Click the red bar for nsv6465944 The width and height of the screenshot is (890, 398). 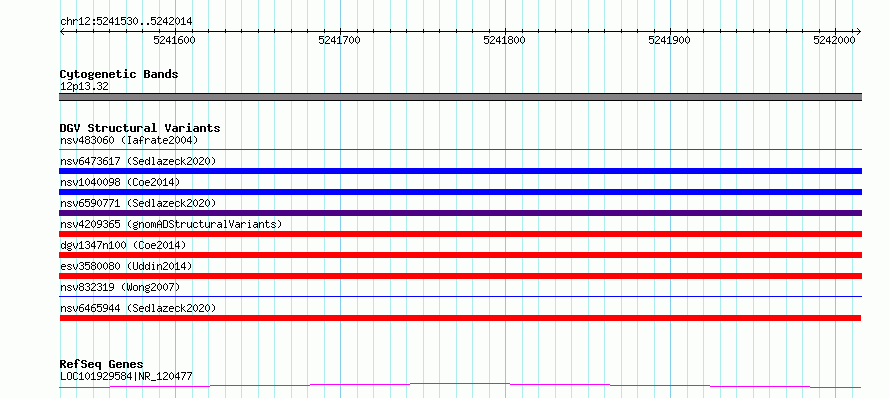(x=460, y=318)
